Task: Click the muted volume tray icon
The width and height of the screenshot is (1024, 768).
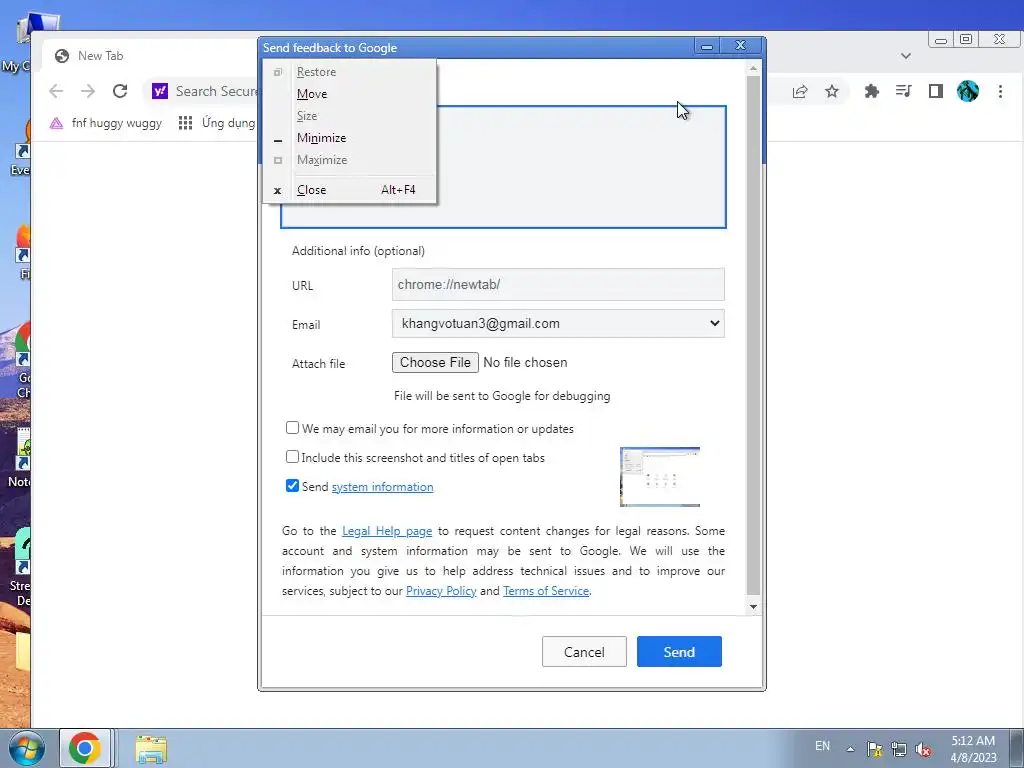Action: tap(923, 749)
